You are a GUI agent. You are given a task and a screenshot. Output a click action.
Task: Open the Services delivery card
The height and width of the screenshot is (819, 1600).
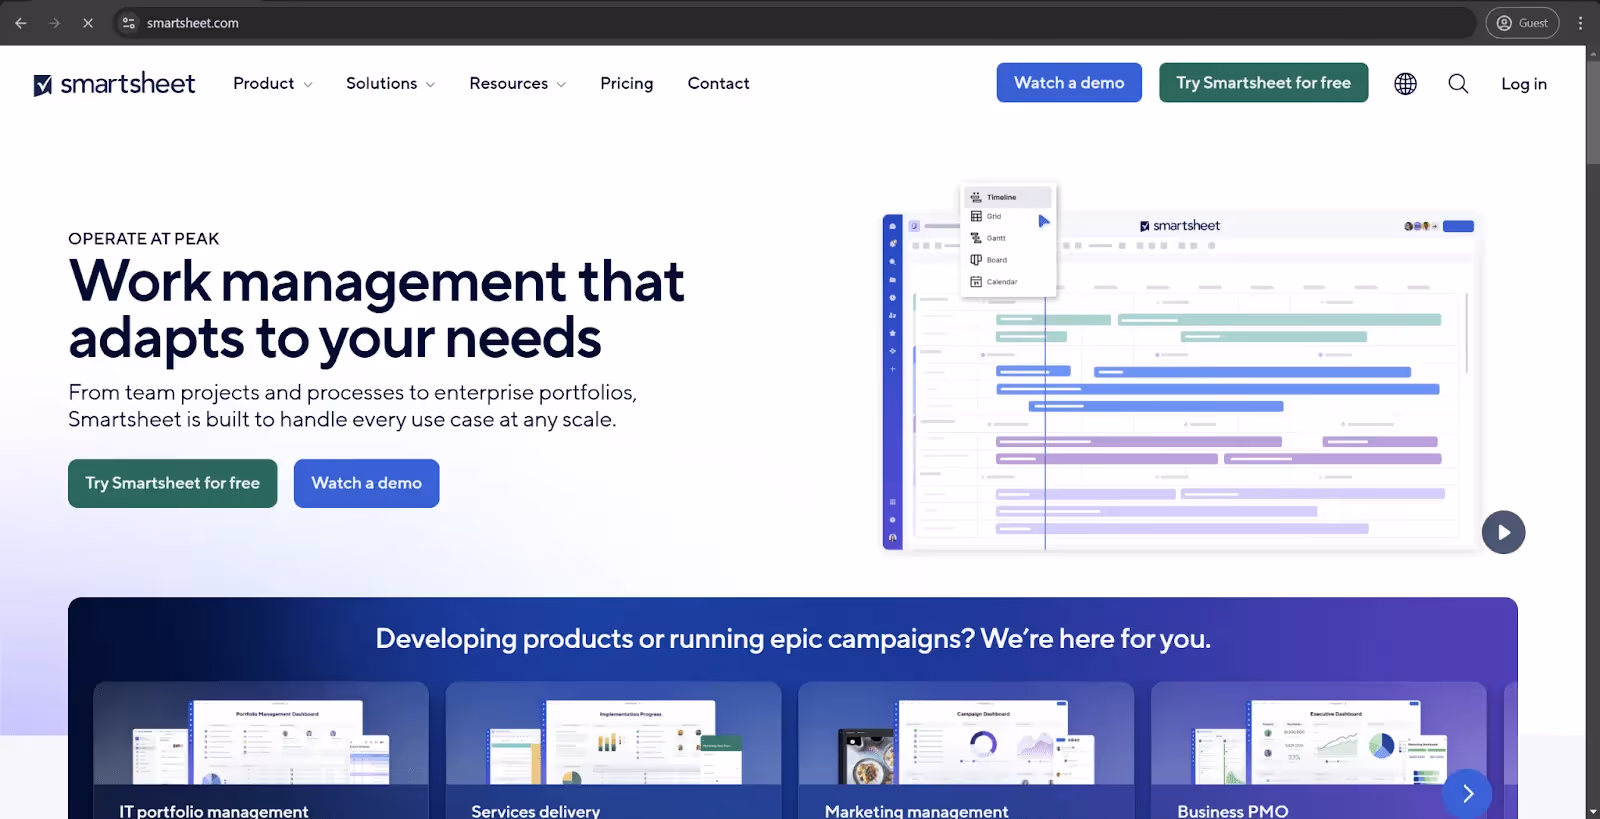tap(613, 750)
